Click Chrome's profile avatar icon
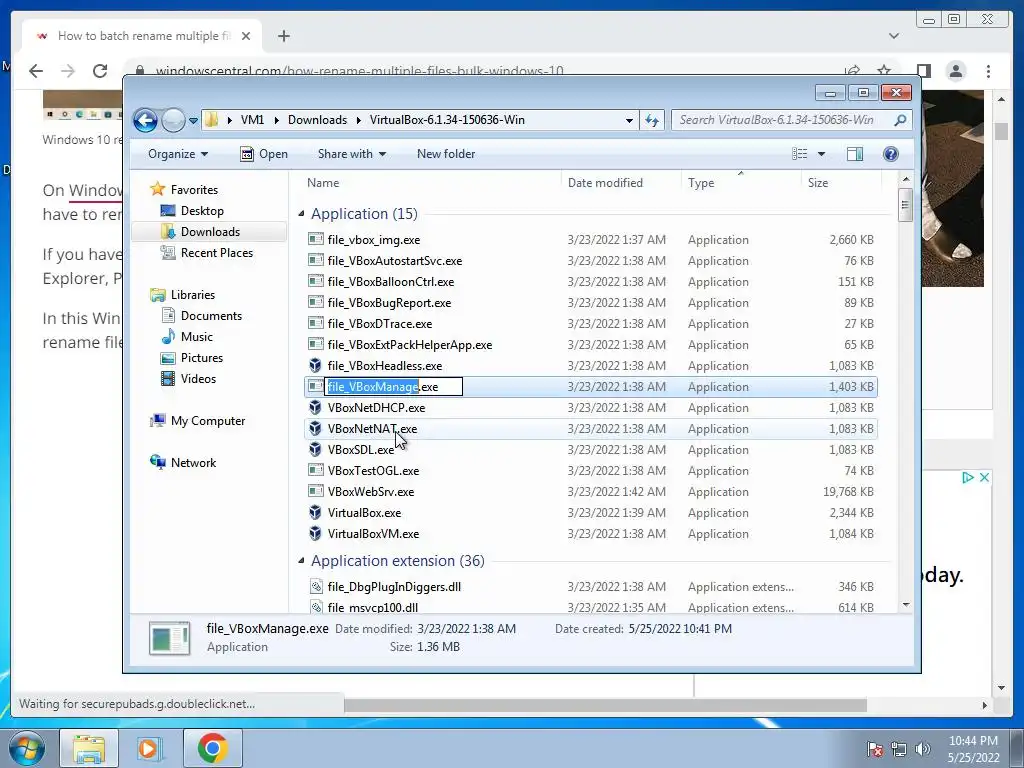1024x768 pixels. (955, 71)
